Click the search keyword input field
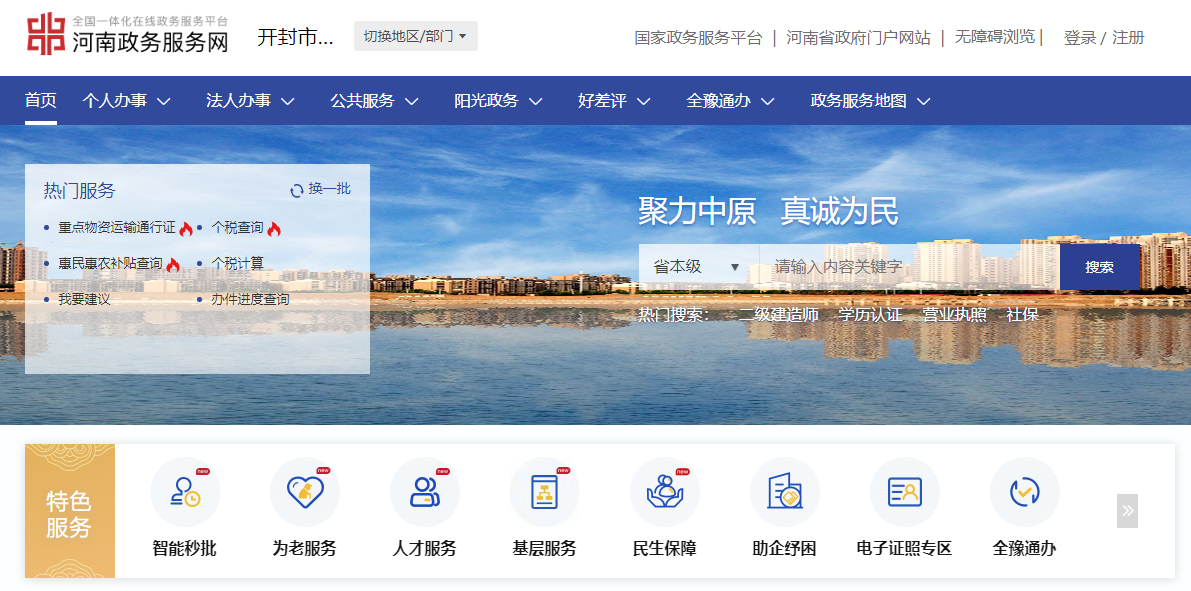The height and width of the screenshot is (591, 1191). (905, 267)
